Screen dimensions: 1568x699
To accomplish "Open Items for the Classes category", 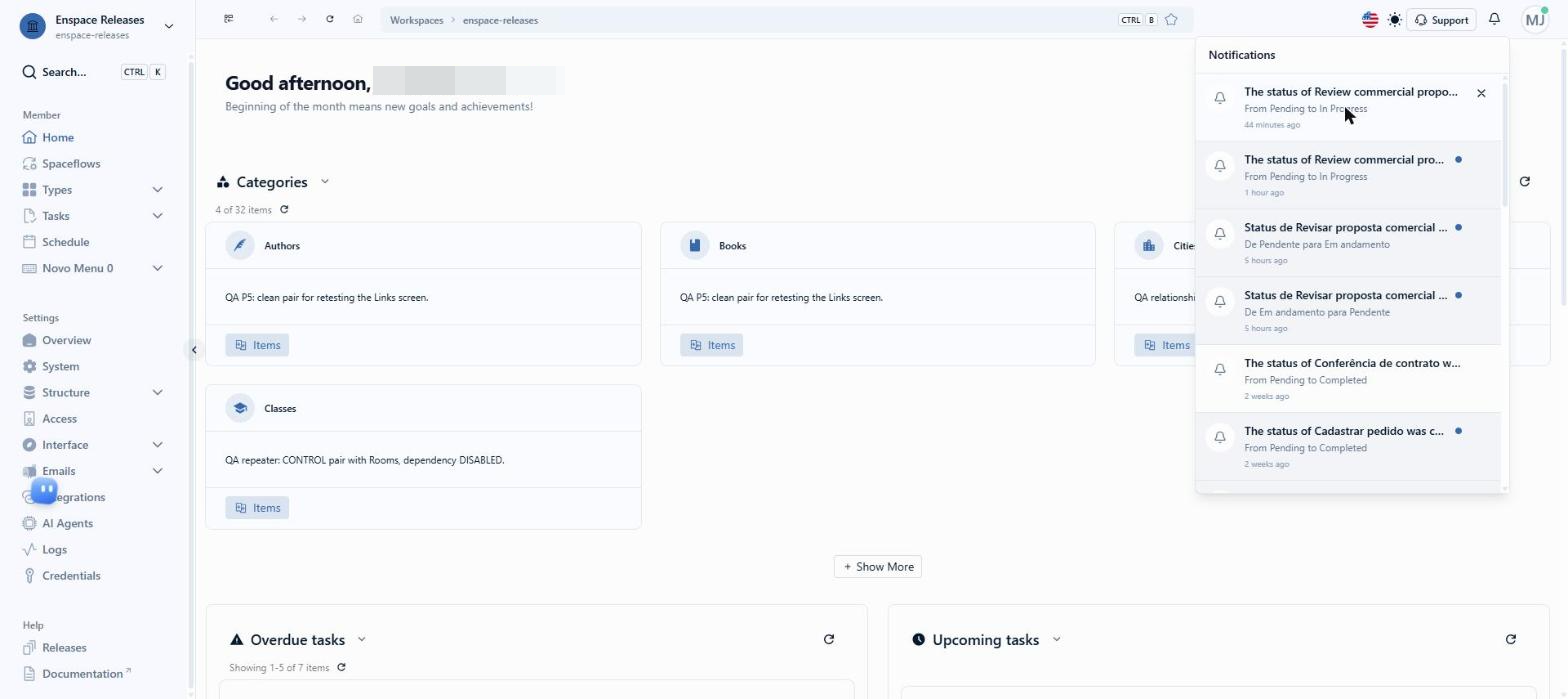I will 257,508.
